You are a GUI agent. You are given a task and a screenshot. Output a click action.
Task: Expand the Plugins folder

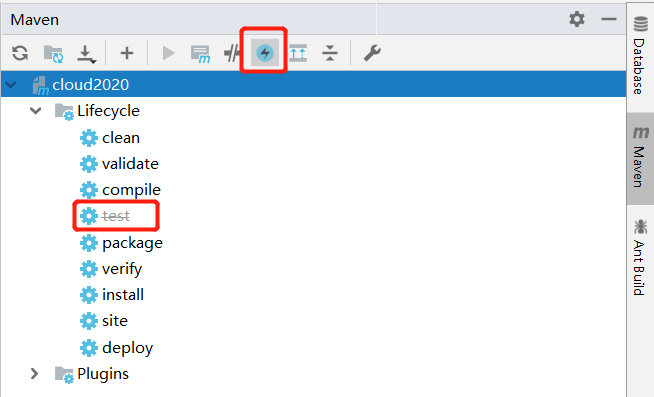(35, 374)
